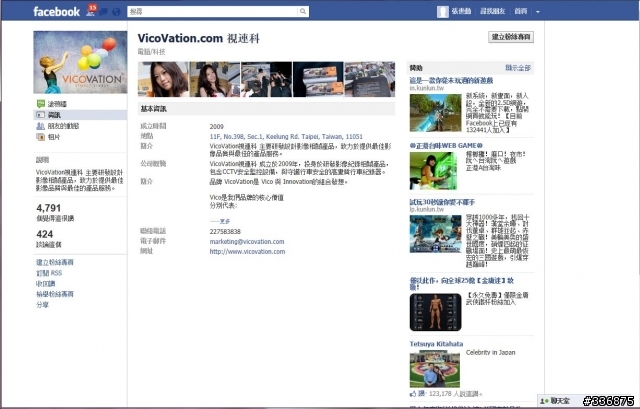Click the lp.kunlun.tw ad game image
Screen dimensions: 640x409
point(436,233)
